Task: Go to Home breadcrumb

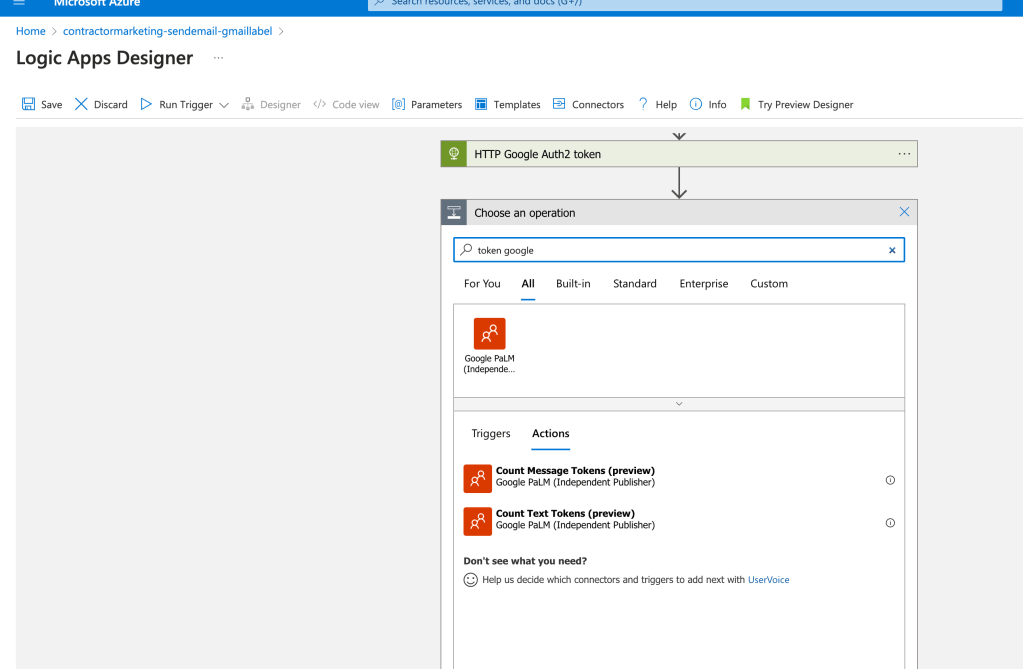Action: pos(31,31)
